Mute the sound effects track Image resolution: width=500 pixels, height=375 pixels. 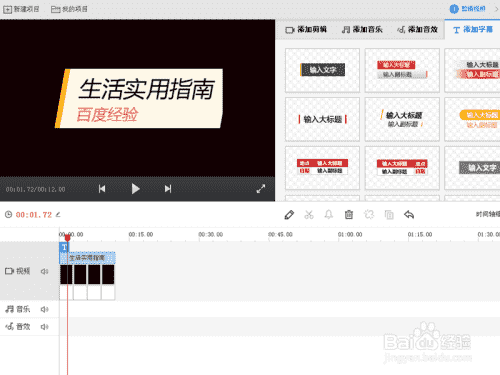pyautogui.click(x=44, y=327)
